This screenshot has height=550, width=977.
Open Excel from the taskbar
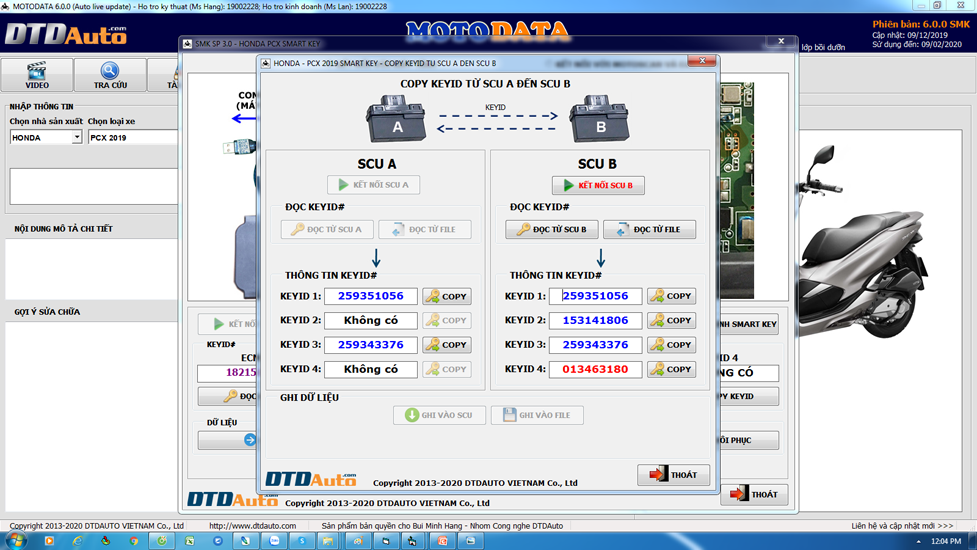(189, 541)
